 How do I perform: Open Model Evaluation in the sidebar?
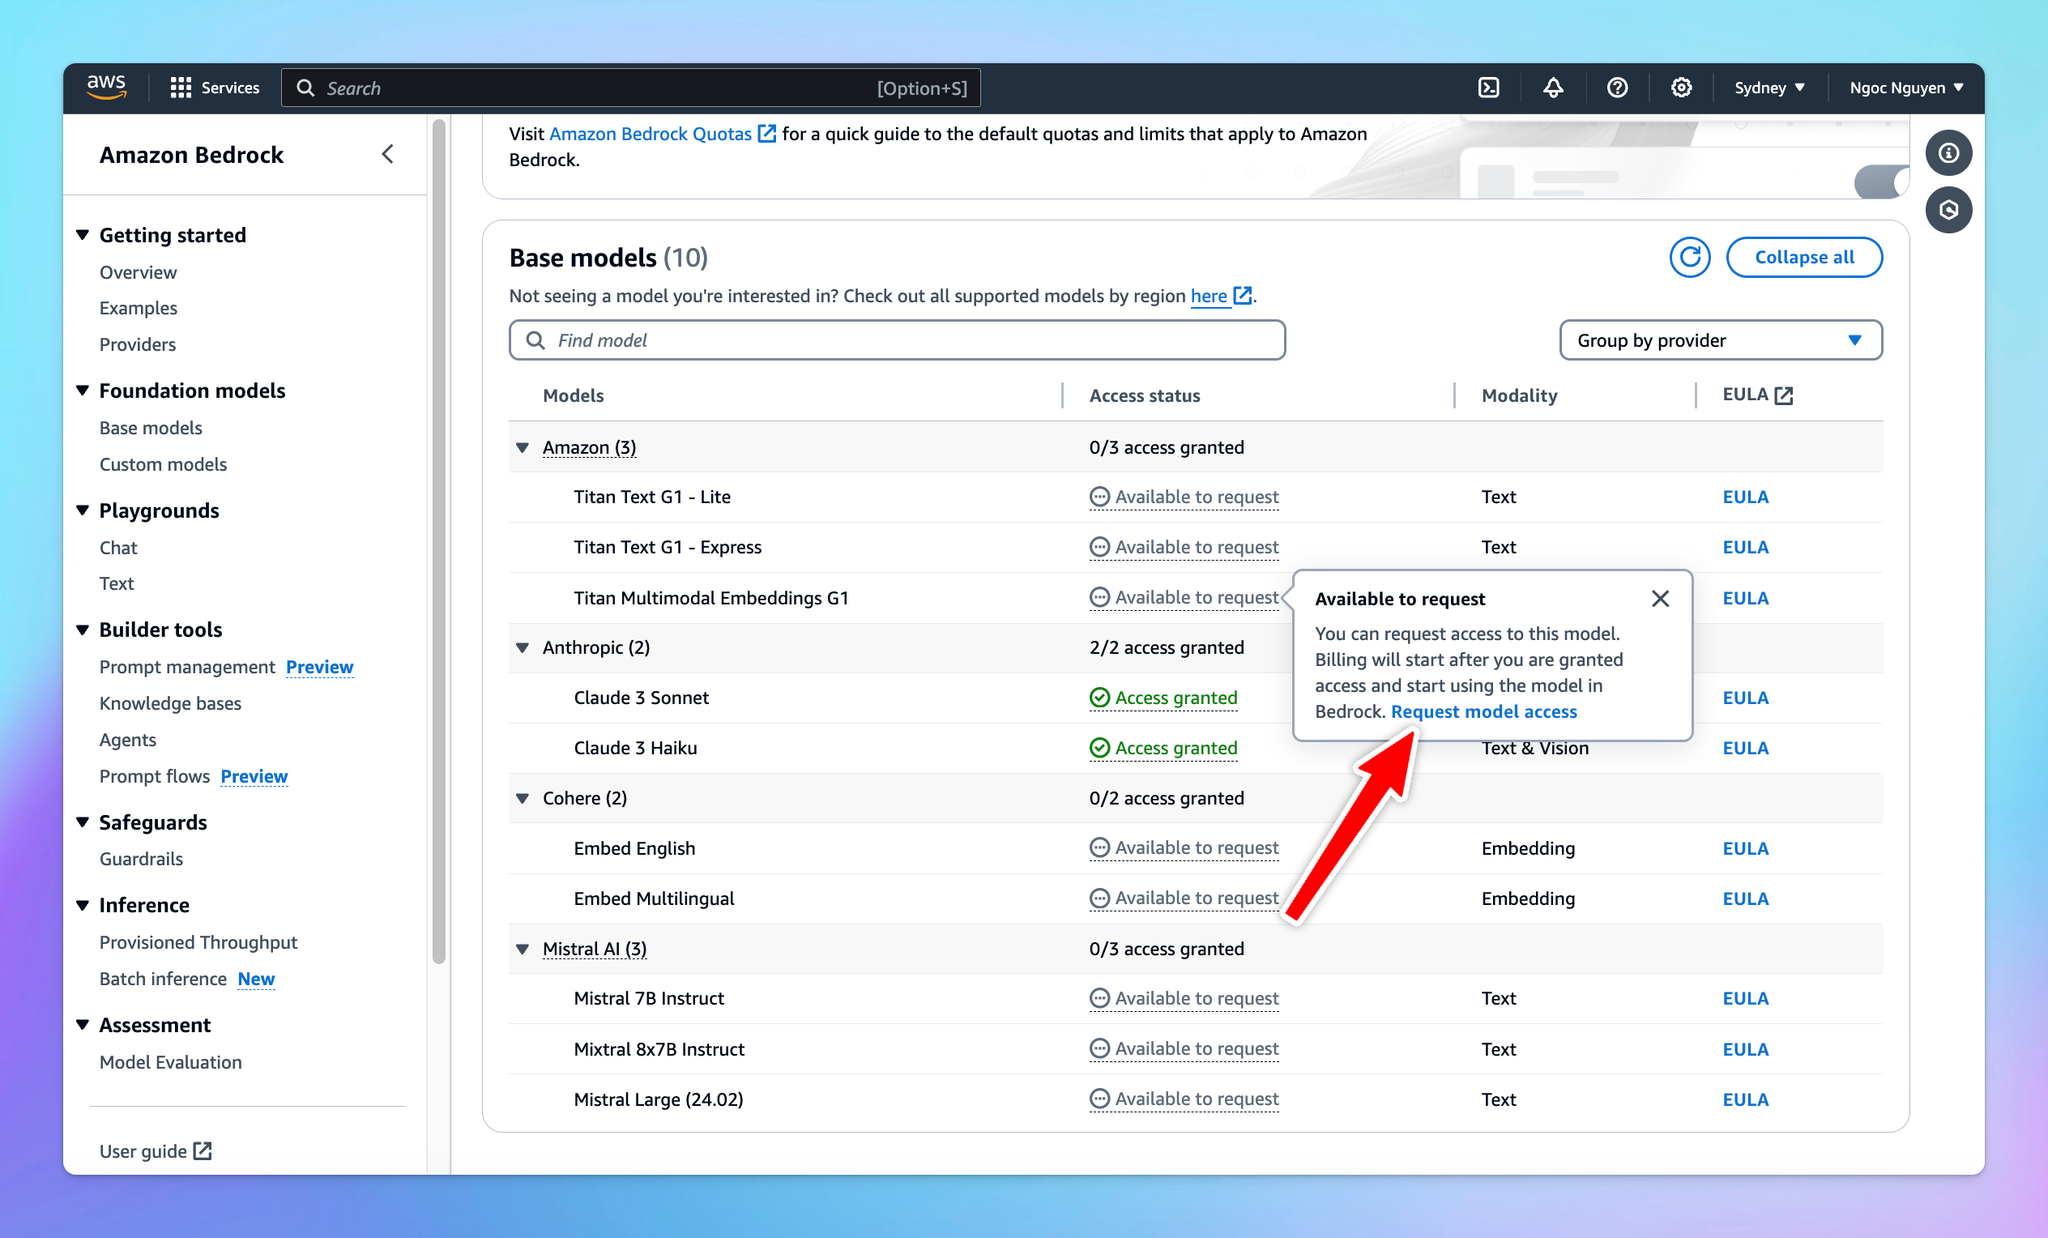click(x=170, y=1062)
